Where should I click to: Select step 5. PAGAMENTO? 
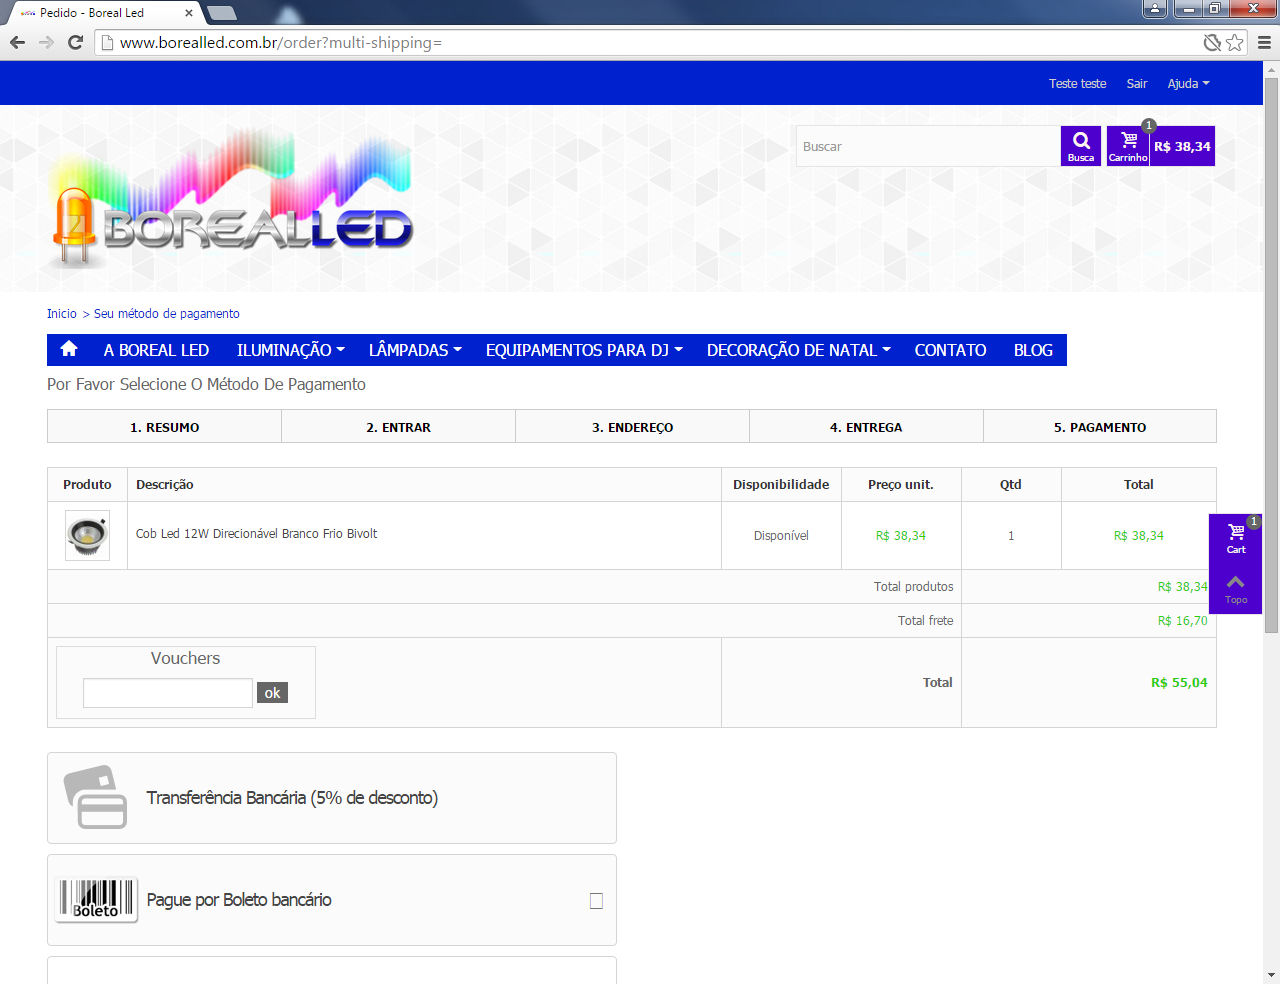point(1100,427)
